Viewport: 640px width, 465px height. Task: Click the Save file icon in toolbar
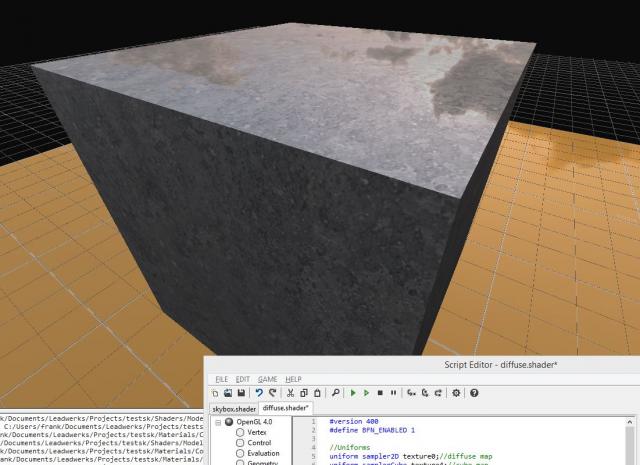click(241, 393)
